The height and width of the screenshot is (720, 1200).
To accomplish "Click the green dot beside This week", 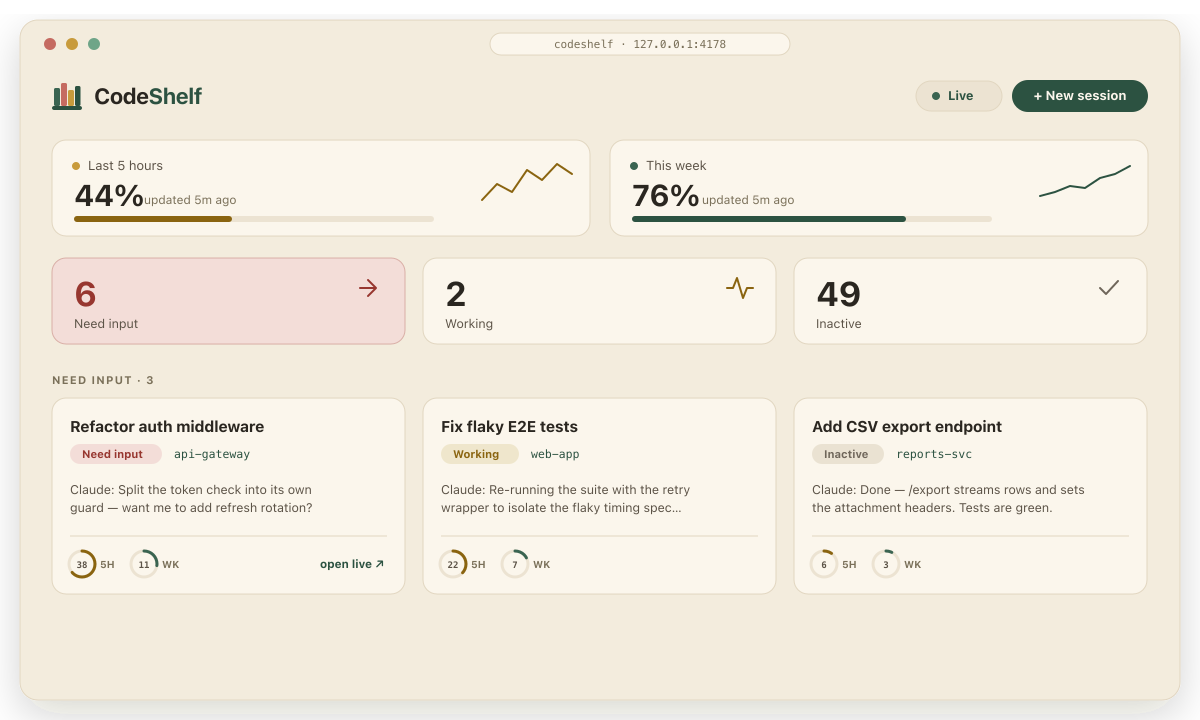I will [x=634, y=166].
